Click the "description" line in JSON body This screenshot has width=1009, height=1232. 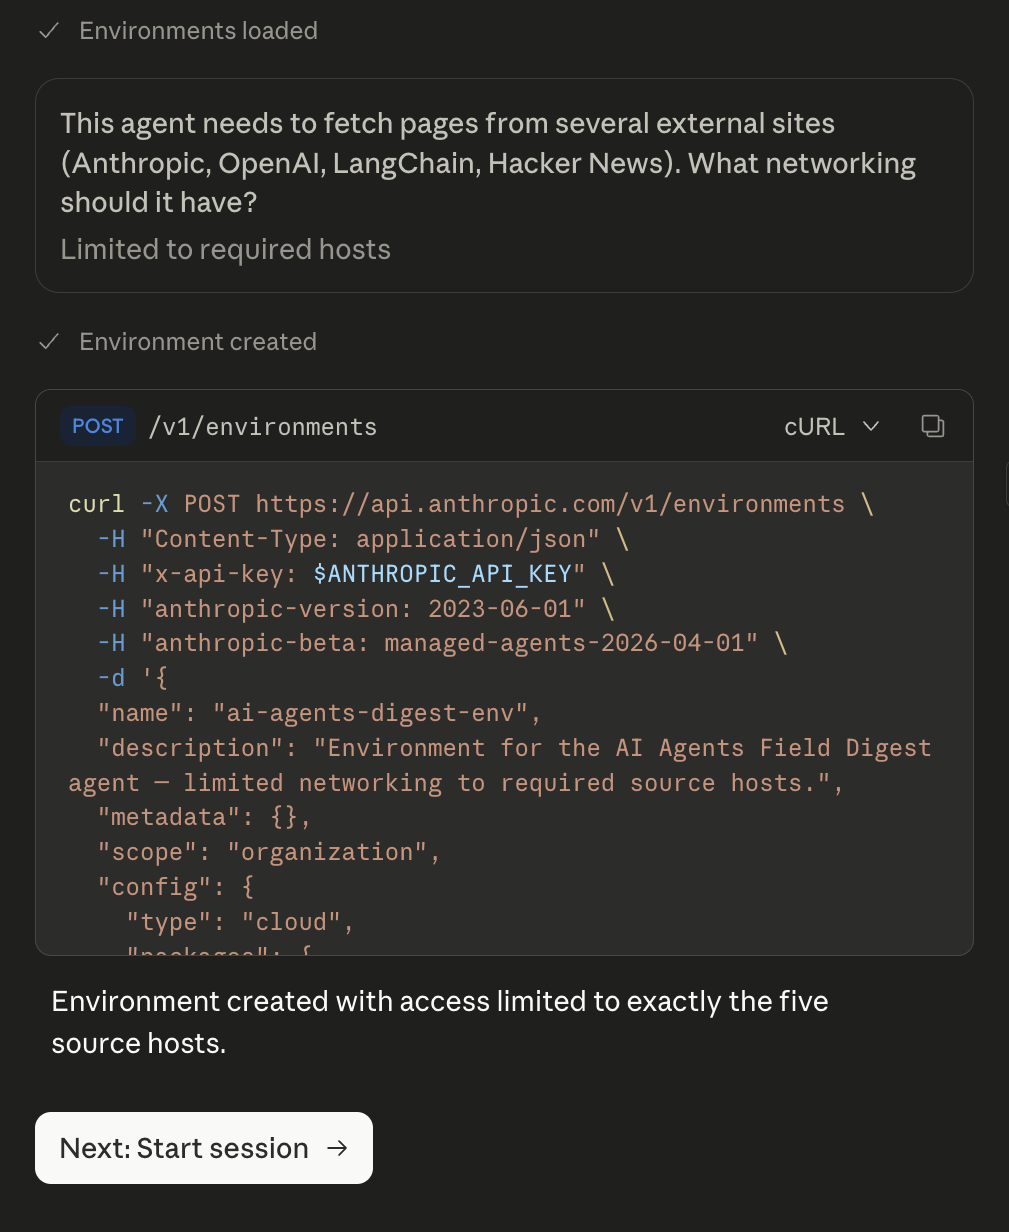coord(500,765)
